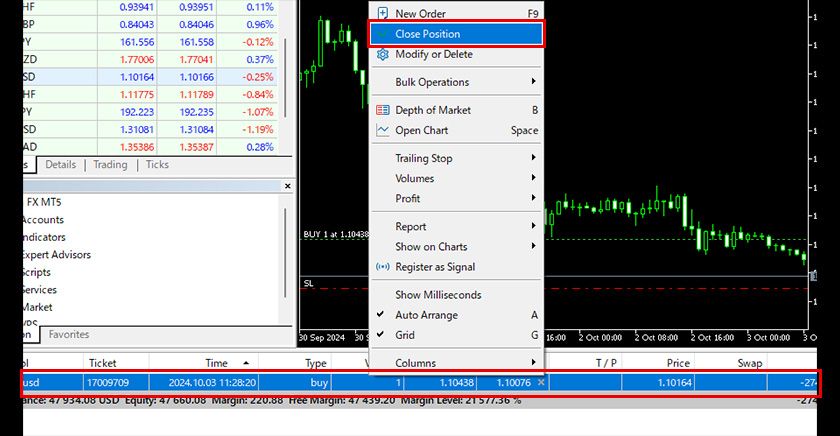840x436 pixels.
Task: Open the Favorites tab in Navigator
Action: pos(69,334)
